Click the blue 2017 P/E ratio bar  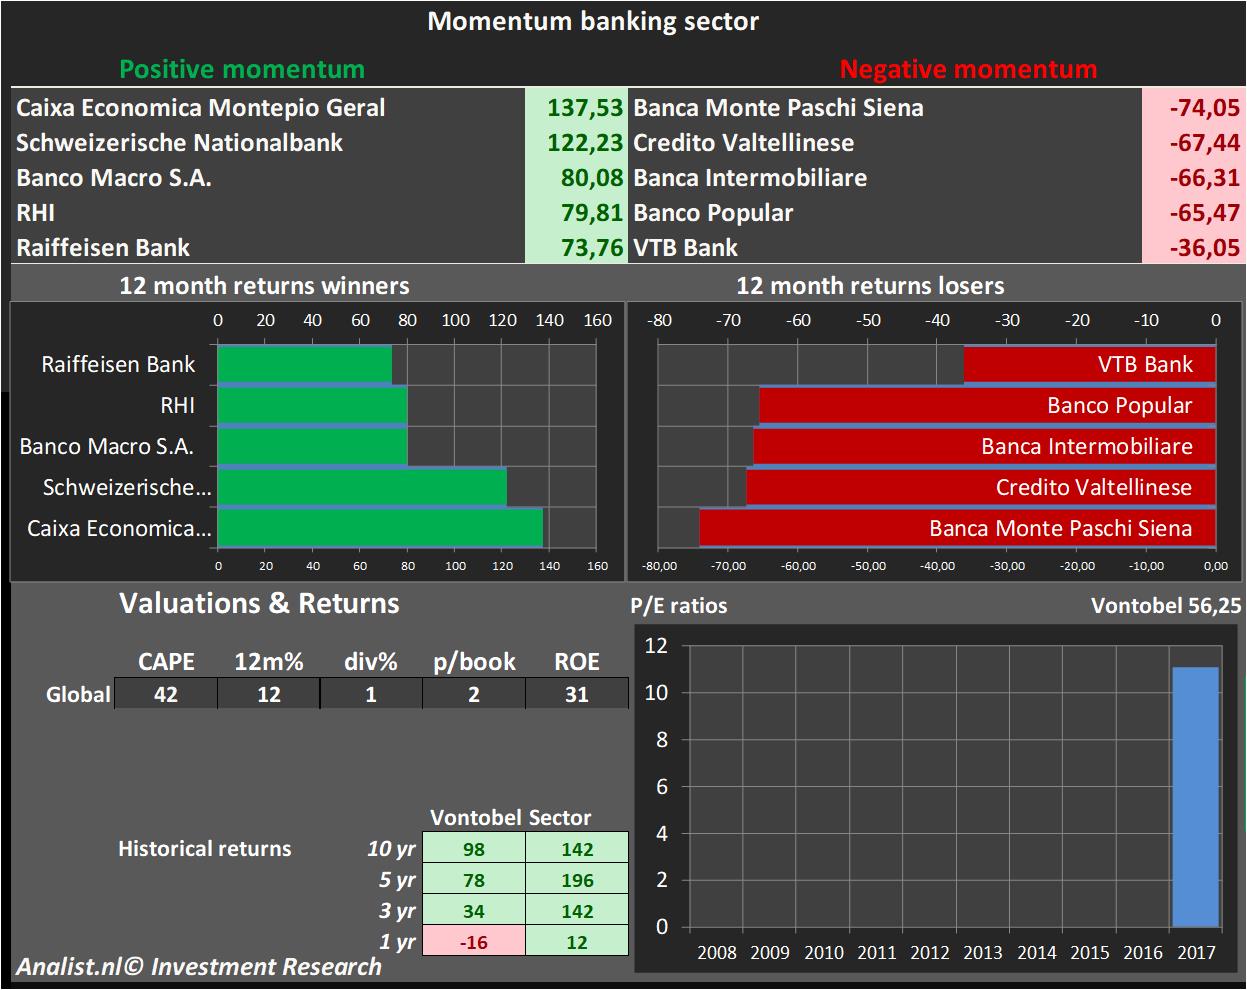(x=1195, y=797)
